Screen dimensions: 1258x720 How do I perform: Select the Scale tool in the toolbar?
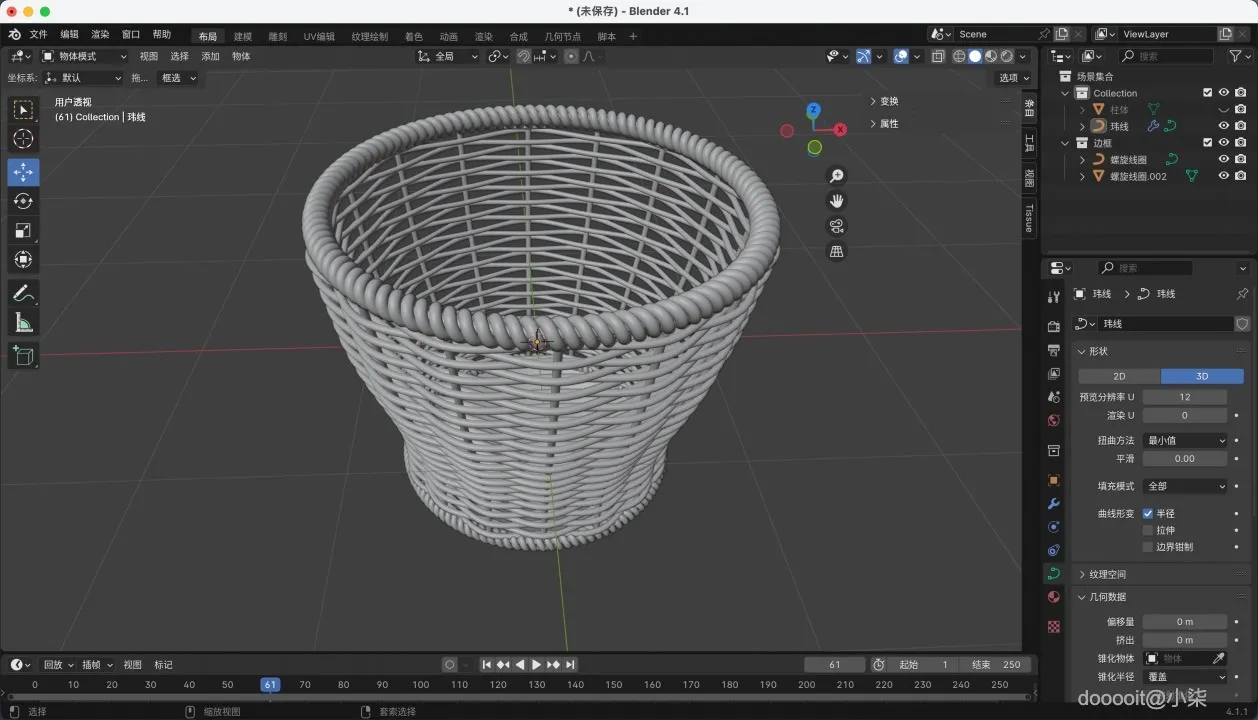(x=23, y=230)
